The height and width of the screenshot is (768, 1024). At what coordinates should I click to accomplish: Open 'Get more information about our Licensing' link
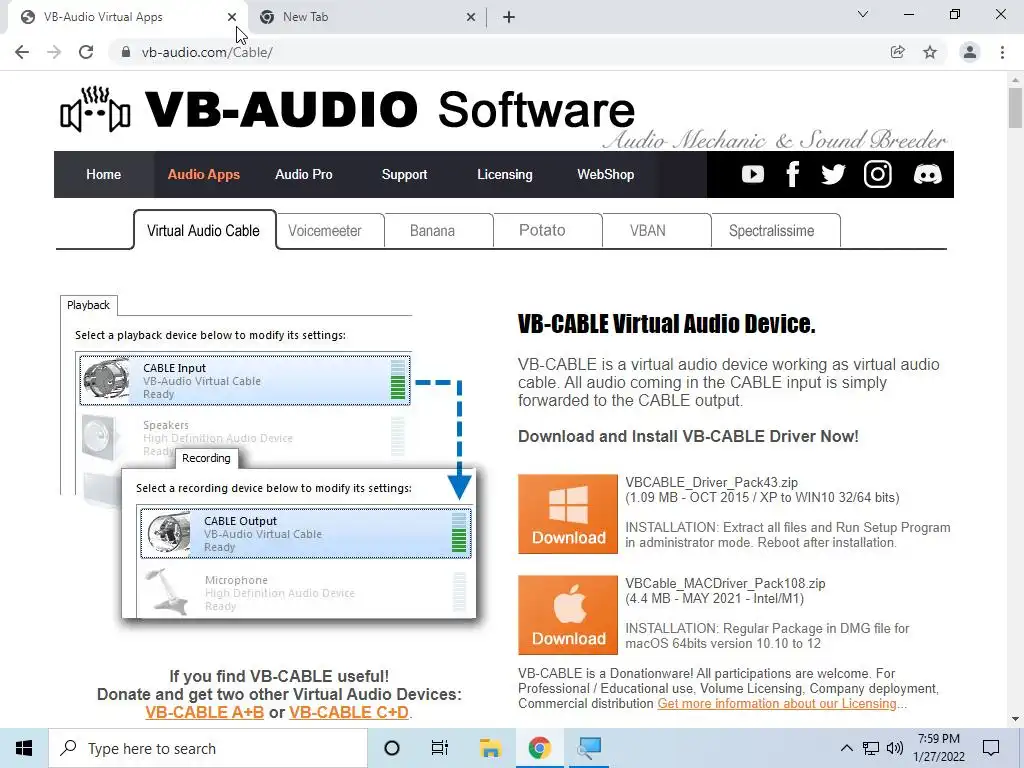(x=777, y=703)
